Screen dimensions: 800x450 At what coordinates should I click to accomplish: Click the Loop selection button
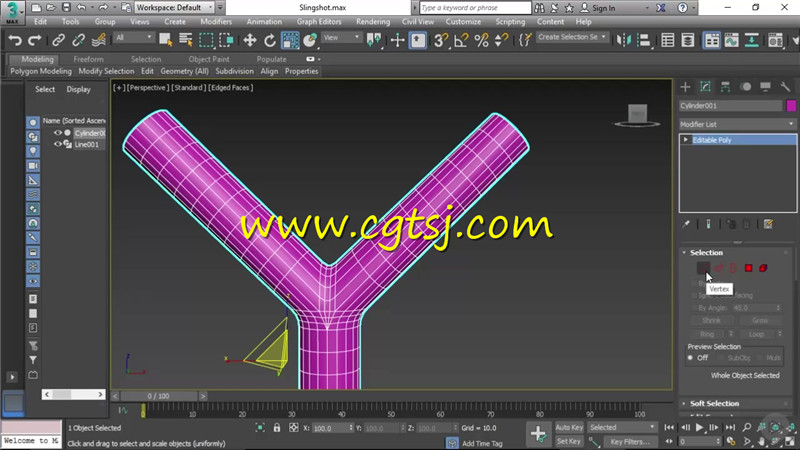coord(757,334)
